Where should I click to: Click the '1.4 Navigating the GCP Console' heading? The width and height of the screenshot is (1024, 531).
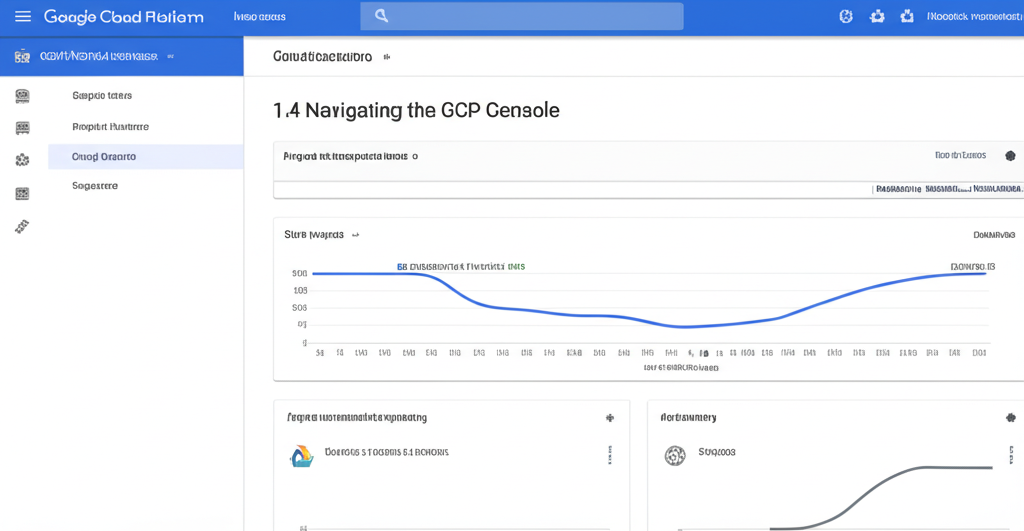pos(416,110)
